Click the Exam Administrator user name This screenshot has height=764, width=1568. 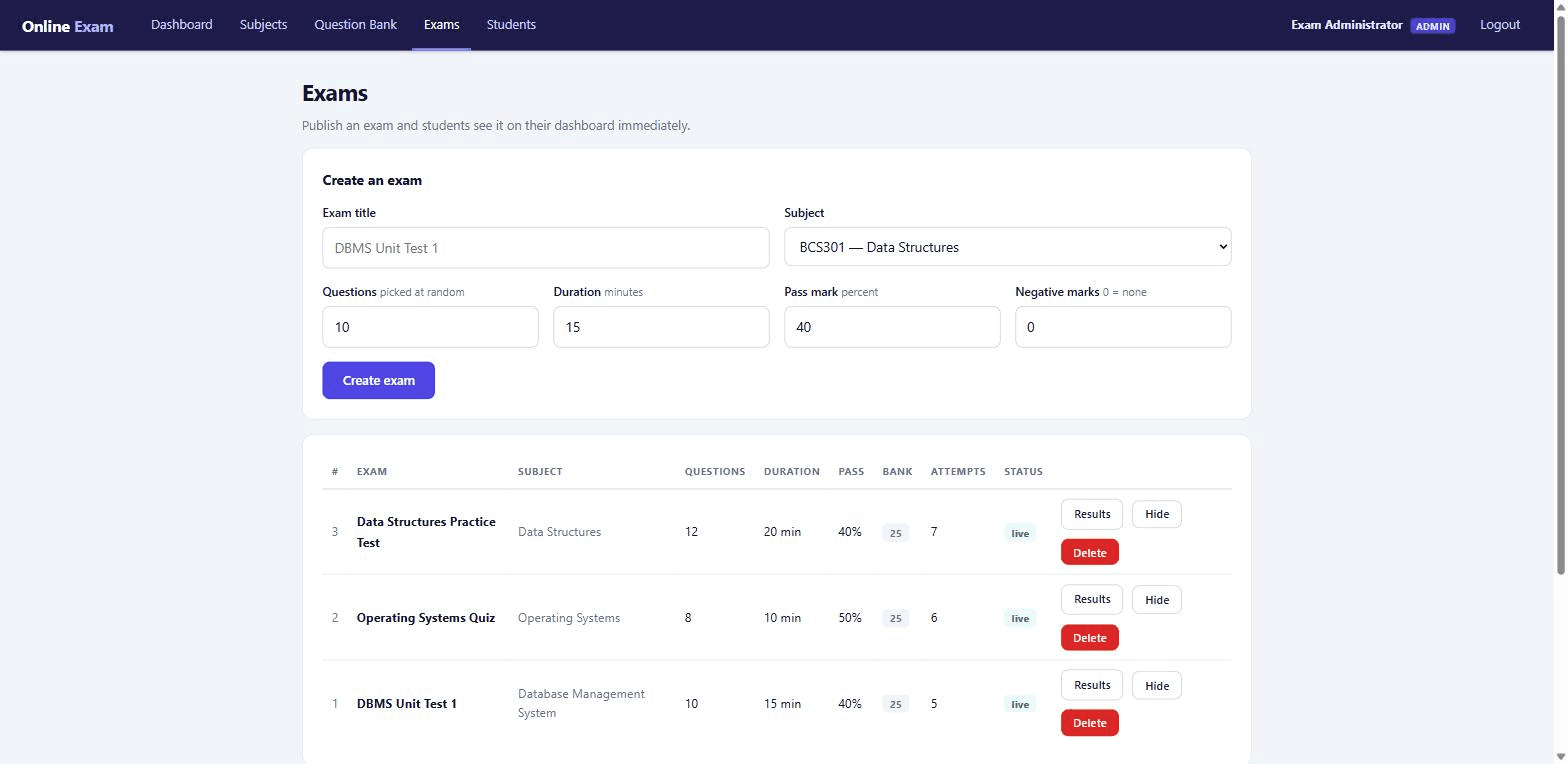(x=1346, y=25)
